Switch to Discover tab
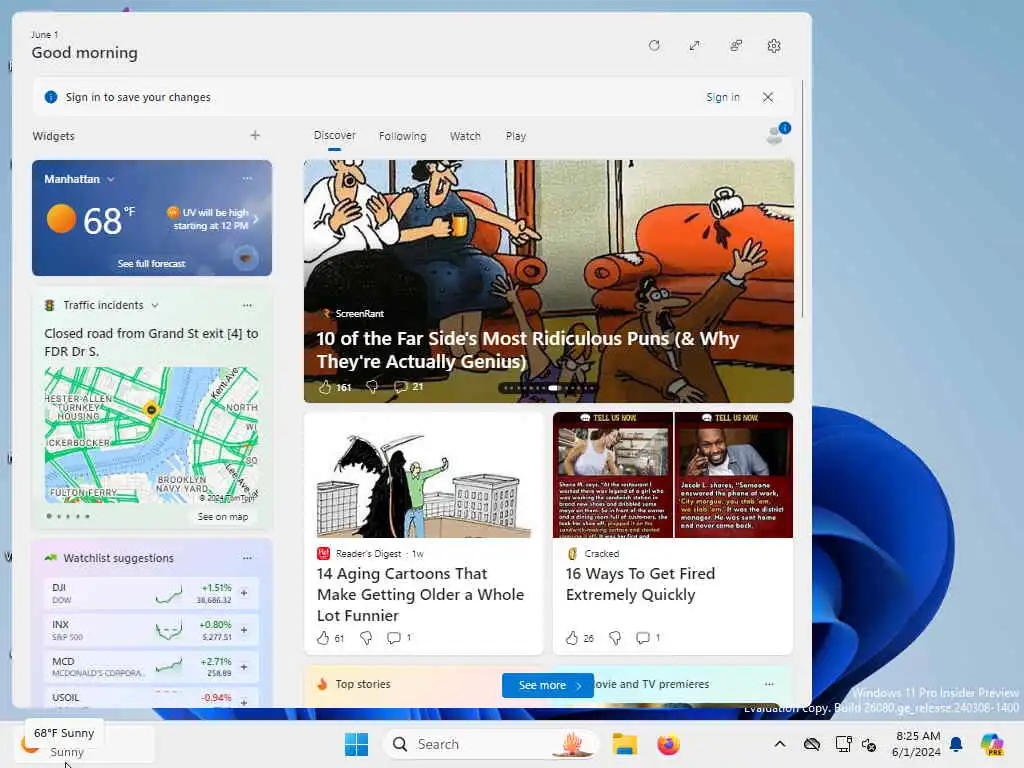Screen dimensions: 1024x768 pyautogui.click(x=334, y=136)
